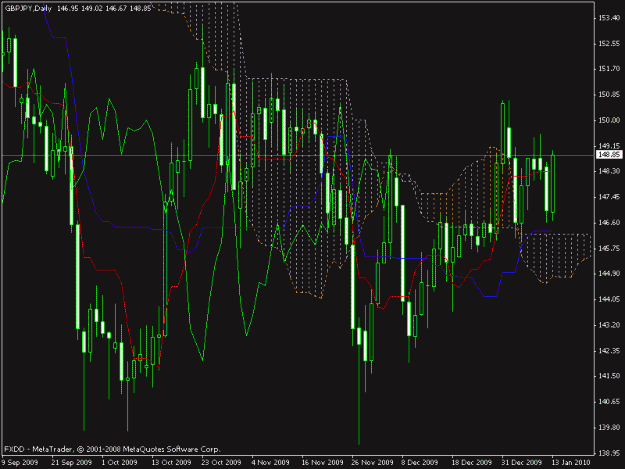The height and width of the screenshot is (469, 625).
Task: Click the 144.90 price axis label
Action: [609, 273]
